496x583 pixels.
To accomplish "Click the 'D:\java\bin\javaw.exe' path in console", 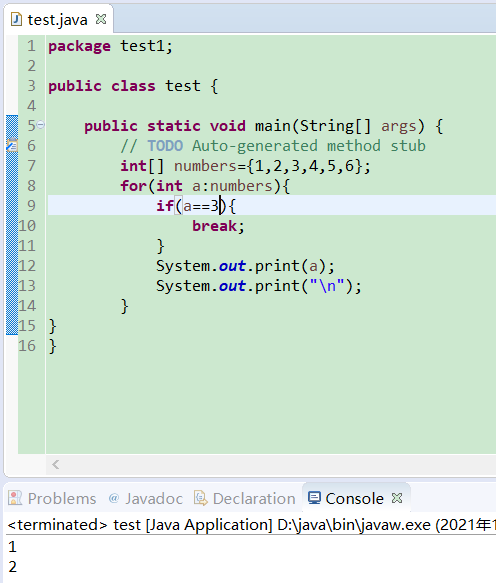I will [x=354, y=525].
